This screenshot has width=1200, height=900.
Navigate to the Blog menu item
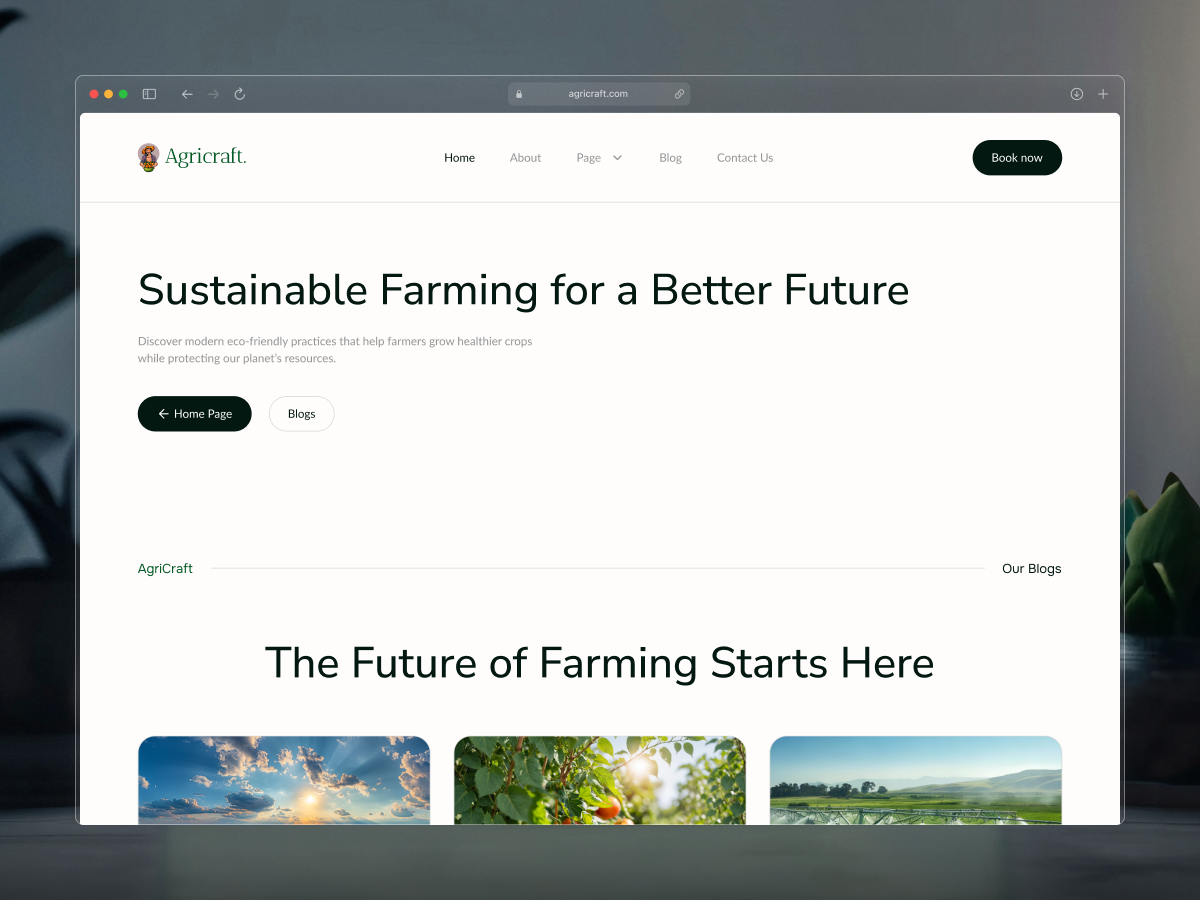coord(670,157)
